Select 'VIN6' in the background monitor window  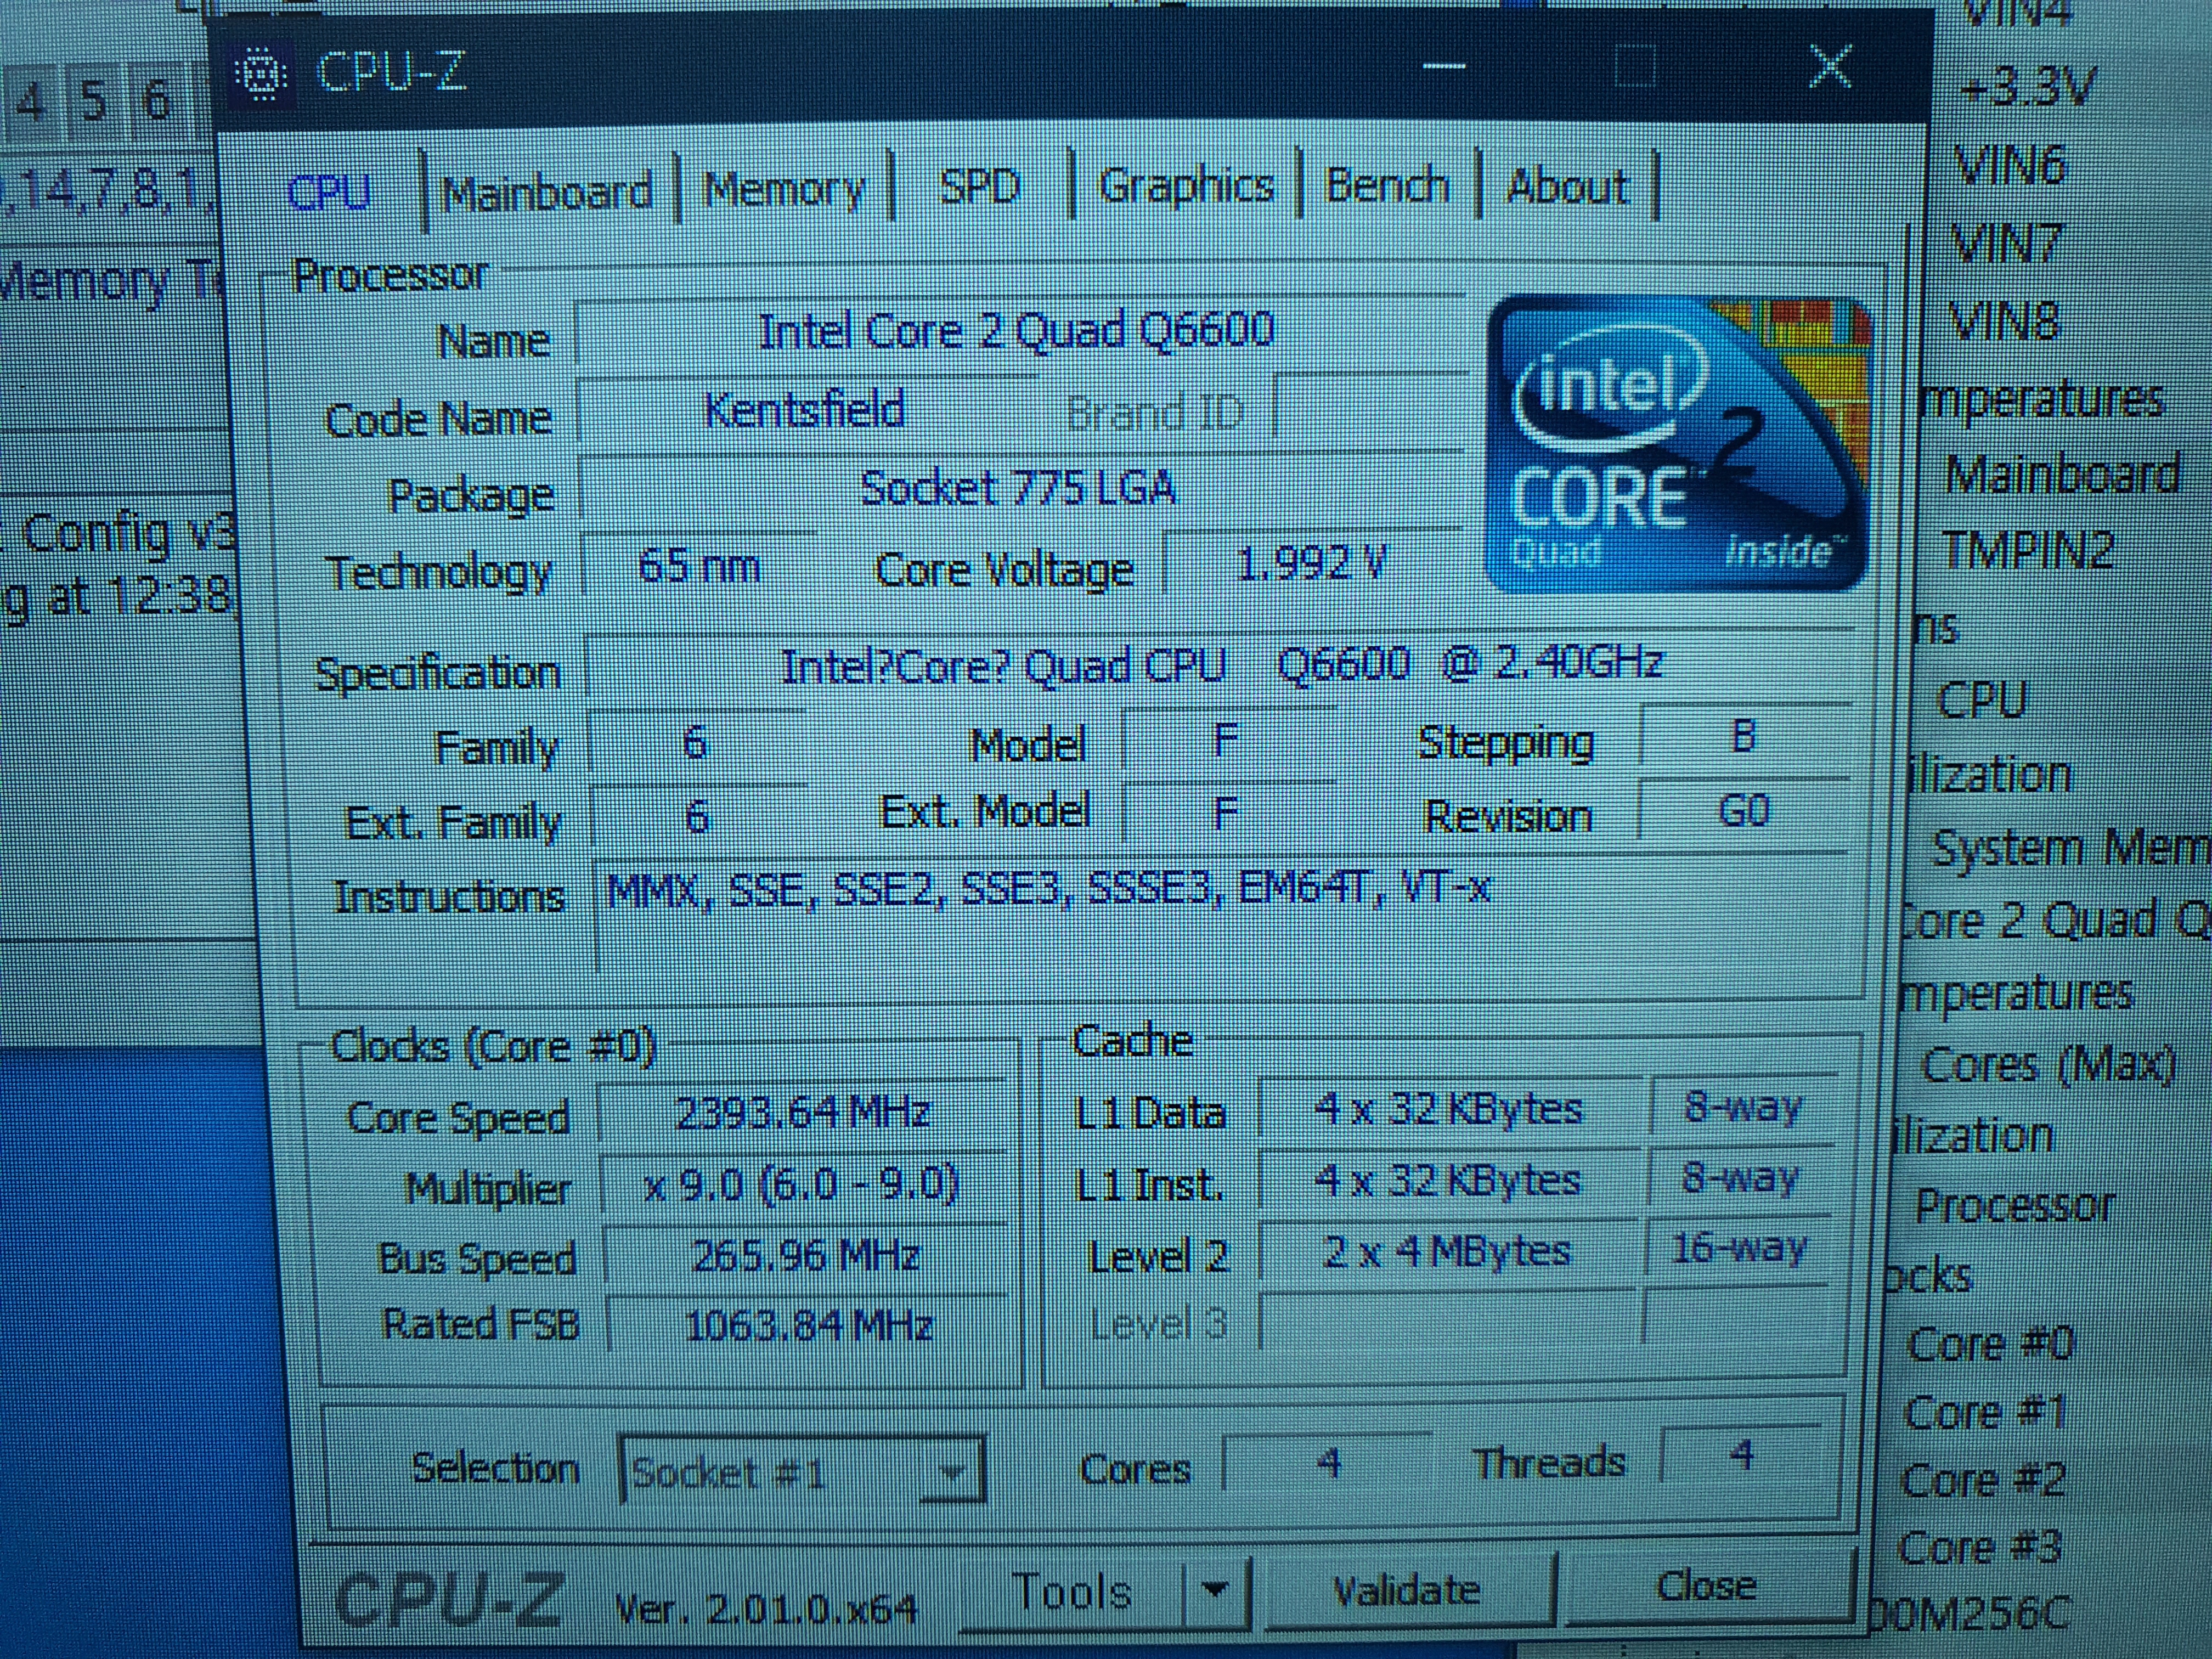pos(2010,165)
